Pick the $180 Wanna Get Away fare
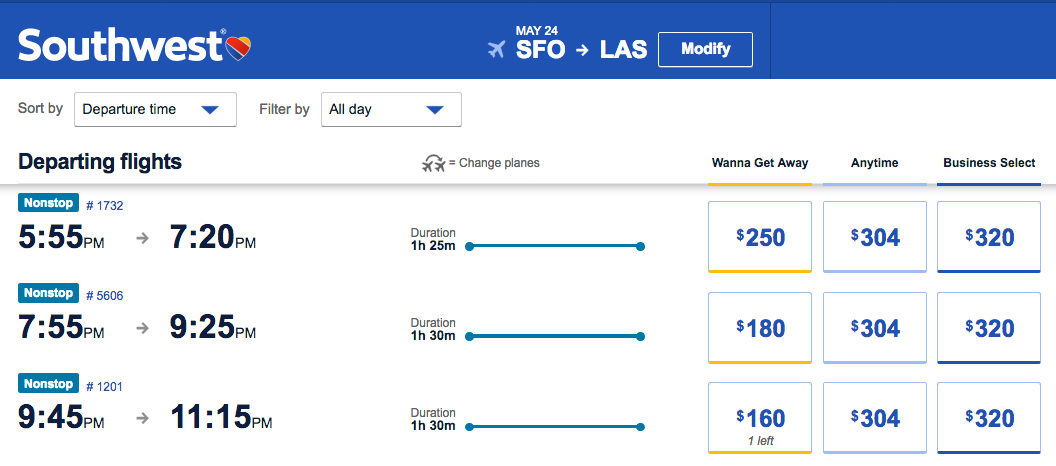Viewport: 1056px width, 466px height. click(760, 328)
